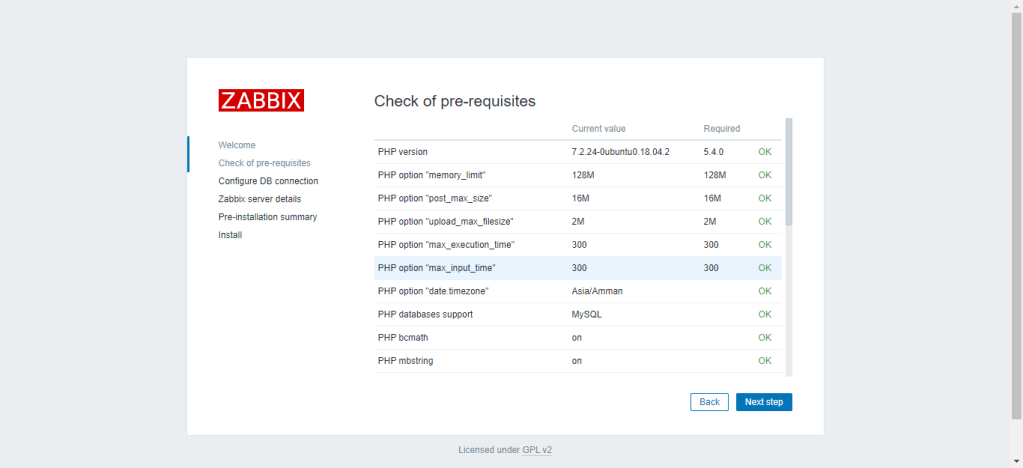Click the Next step button
Screen dimensions: 1023x468
[764, 401]
